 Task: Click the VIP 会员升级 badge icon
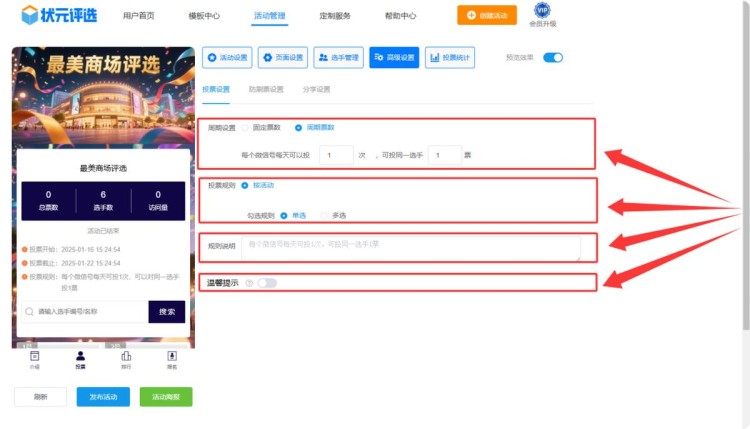tap(543, 10)
